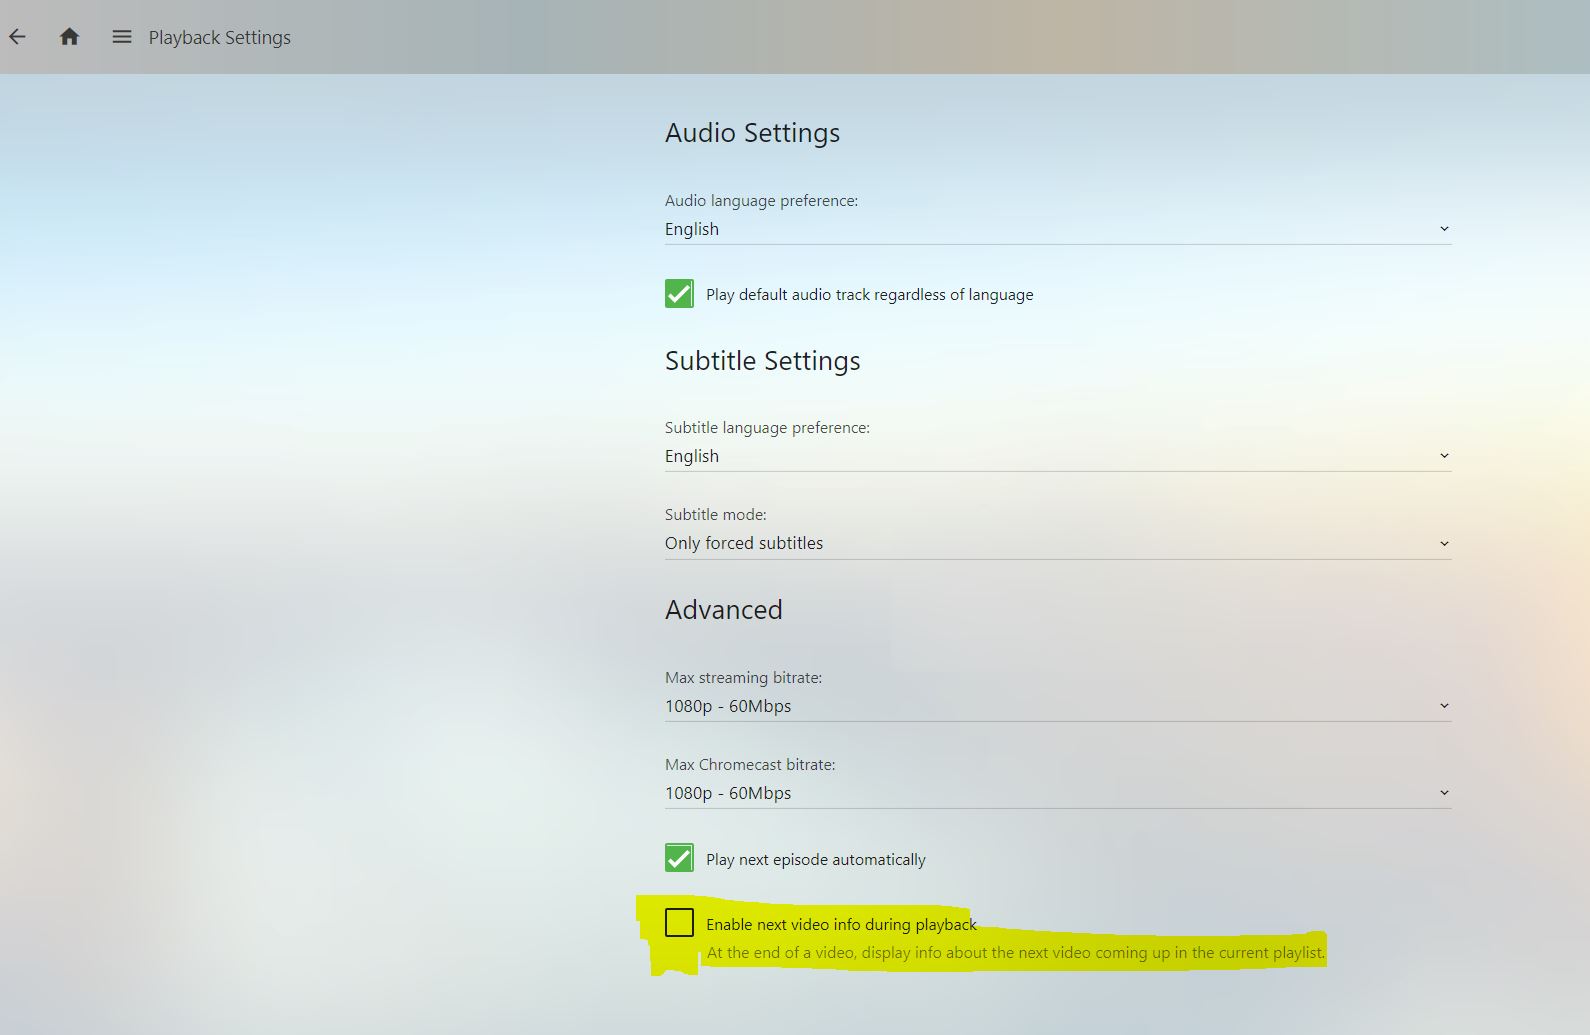Click the 'Max Chromecast bitrate:' label
1590x1035 pixels.
click(x=750, y=764)
